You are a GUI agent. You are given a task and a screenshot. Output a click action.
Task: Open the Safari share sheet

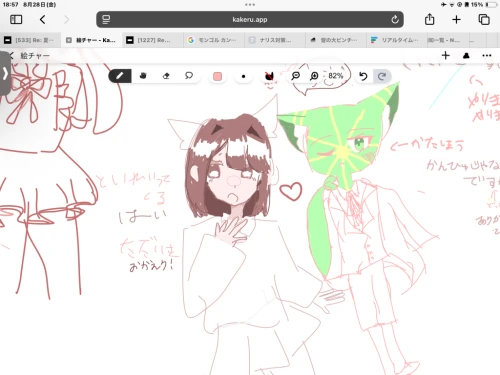tap(430, 19)
